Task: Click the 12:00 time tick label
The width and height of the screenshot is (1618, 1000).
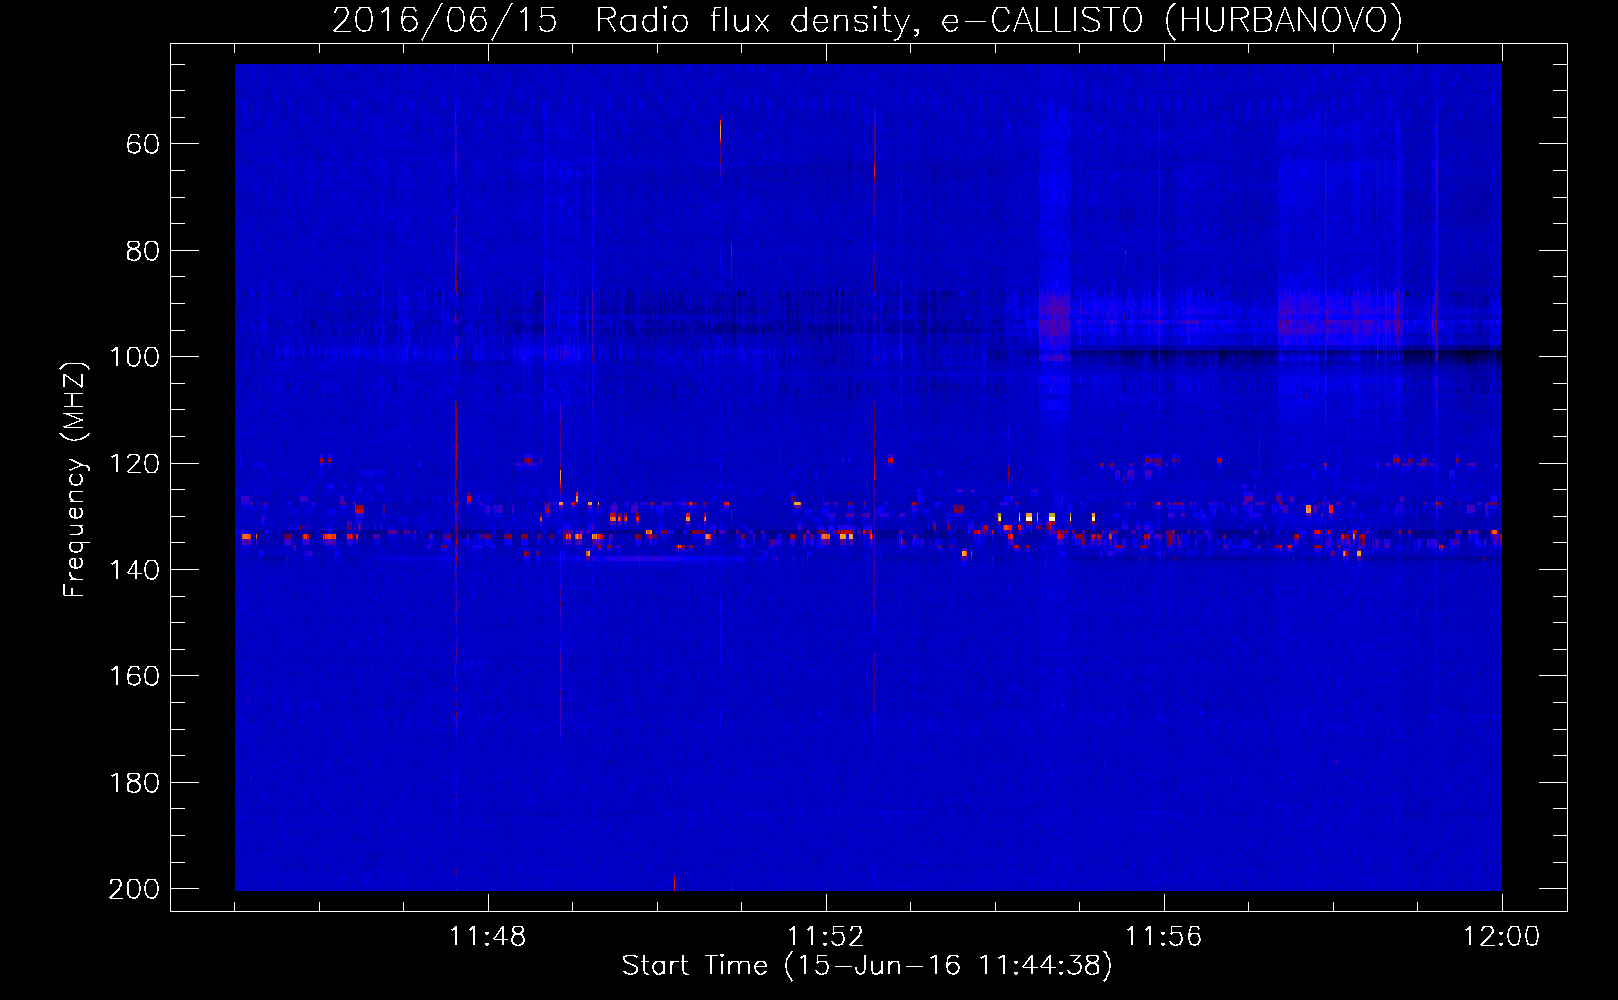Action: tap(1501, 937)
